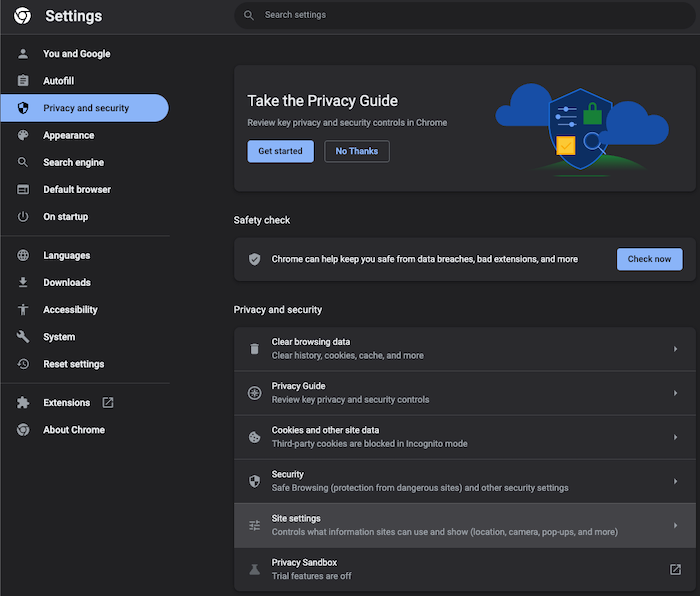The height and width of the screenshot is (596, 700).
Task: Click the Default browser window icon
Action: [x=23, y=189]
